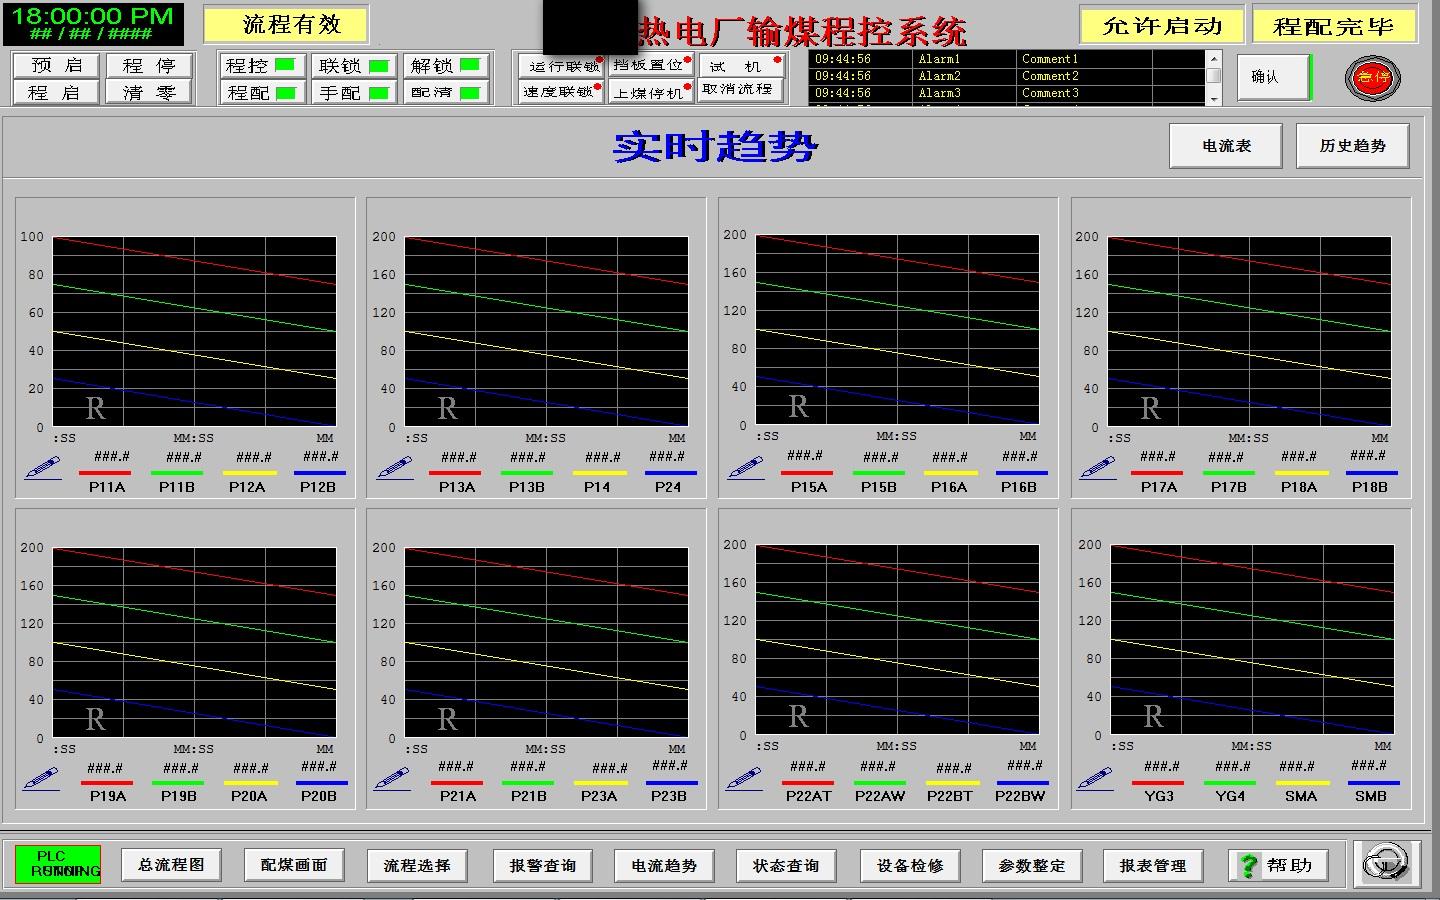Click the 电流表 ammeter button
This screenshot has width=1440, height=900.
[1226, 146]
